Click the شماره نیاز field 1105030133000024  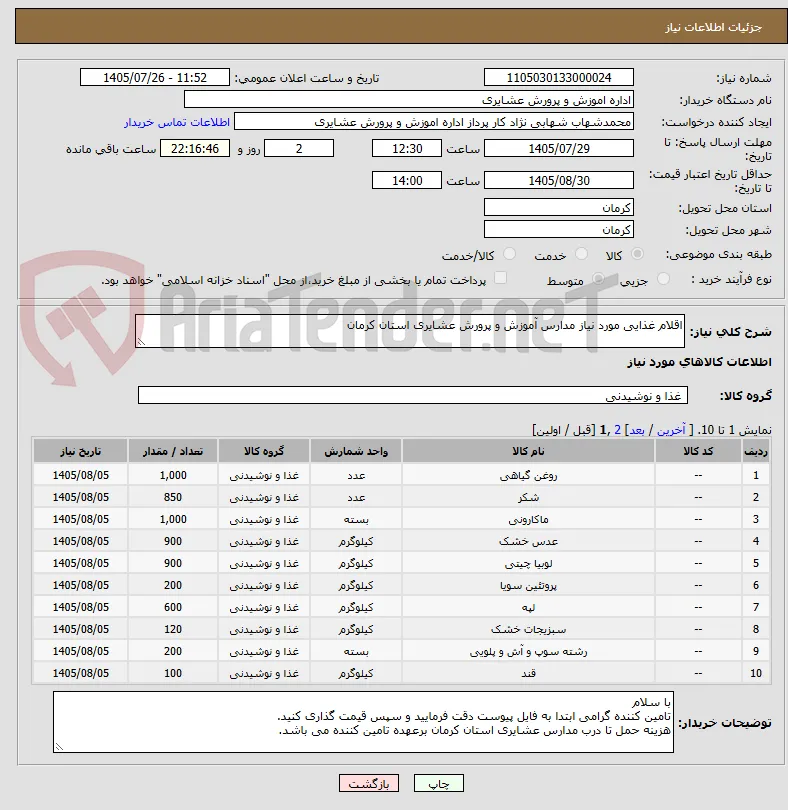559,77
